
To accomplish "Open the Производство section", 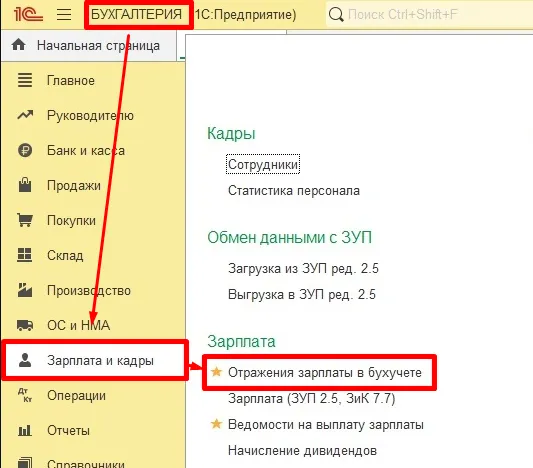I will point(89,291).
